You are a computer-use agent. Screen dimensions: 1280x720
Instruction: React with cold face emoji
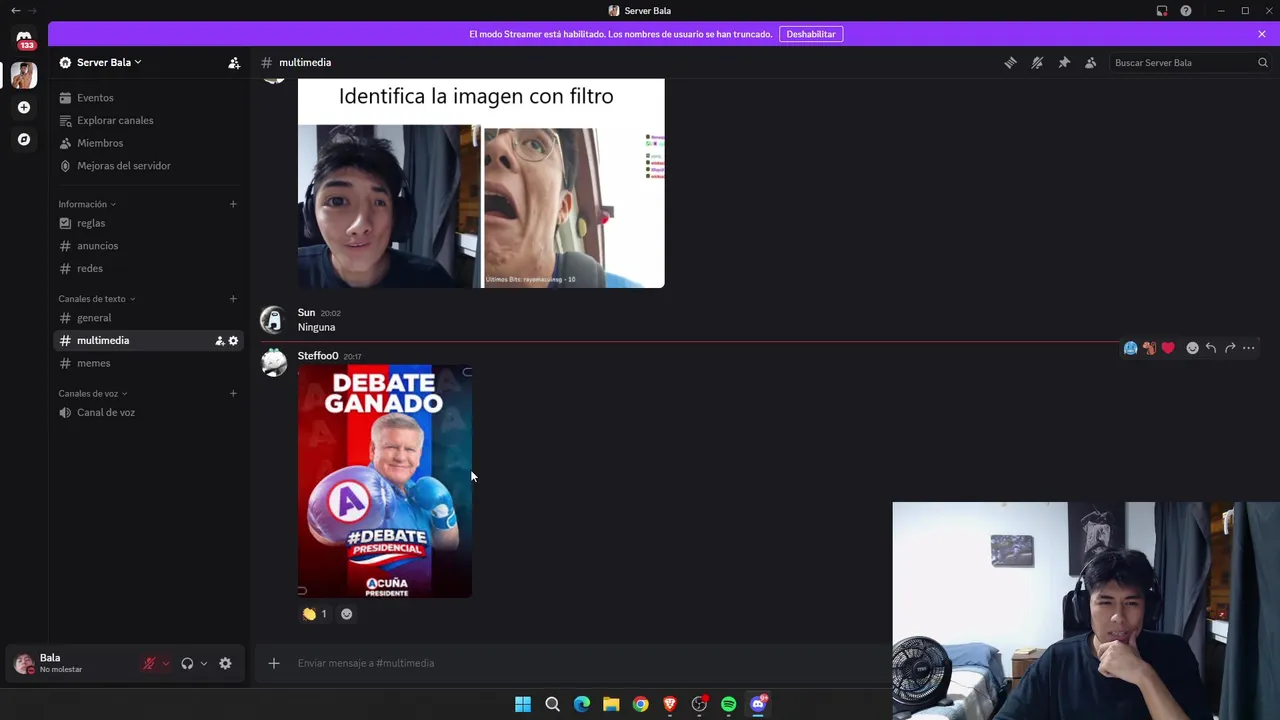pyautogui.click(x=1130, y=348)
